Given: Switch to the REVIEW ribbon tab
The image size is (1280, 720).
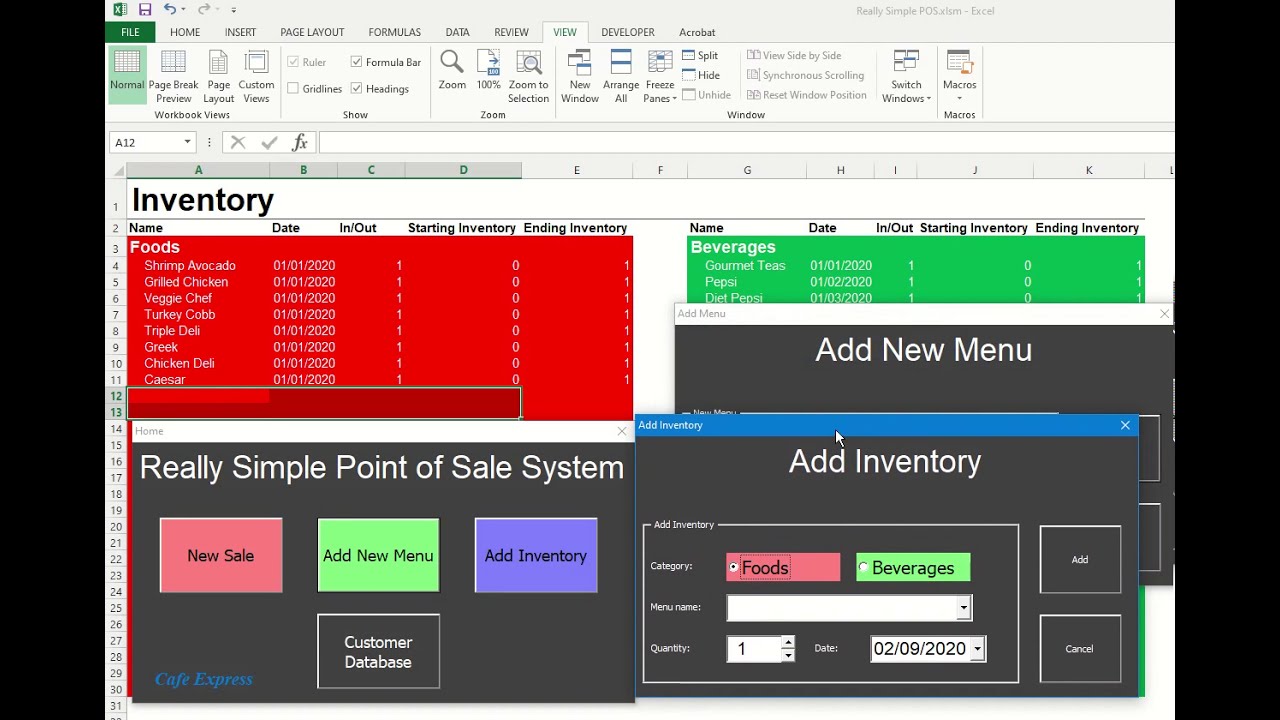Looking at the screenshot, I should (x=511, y=32).
